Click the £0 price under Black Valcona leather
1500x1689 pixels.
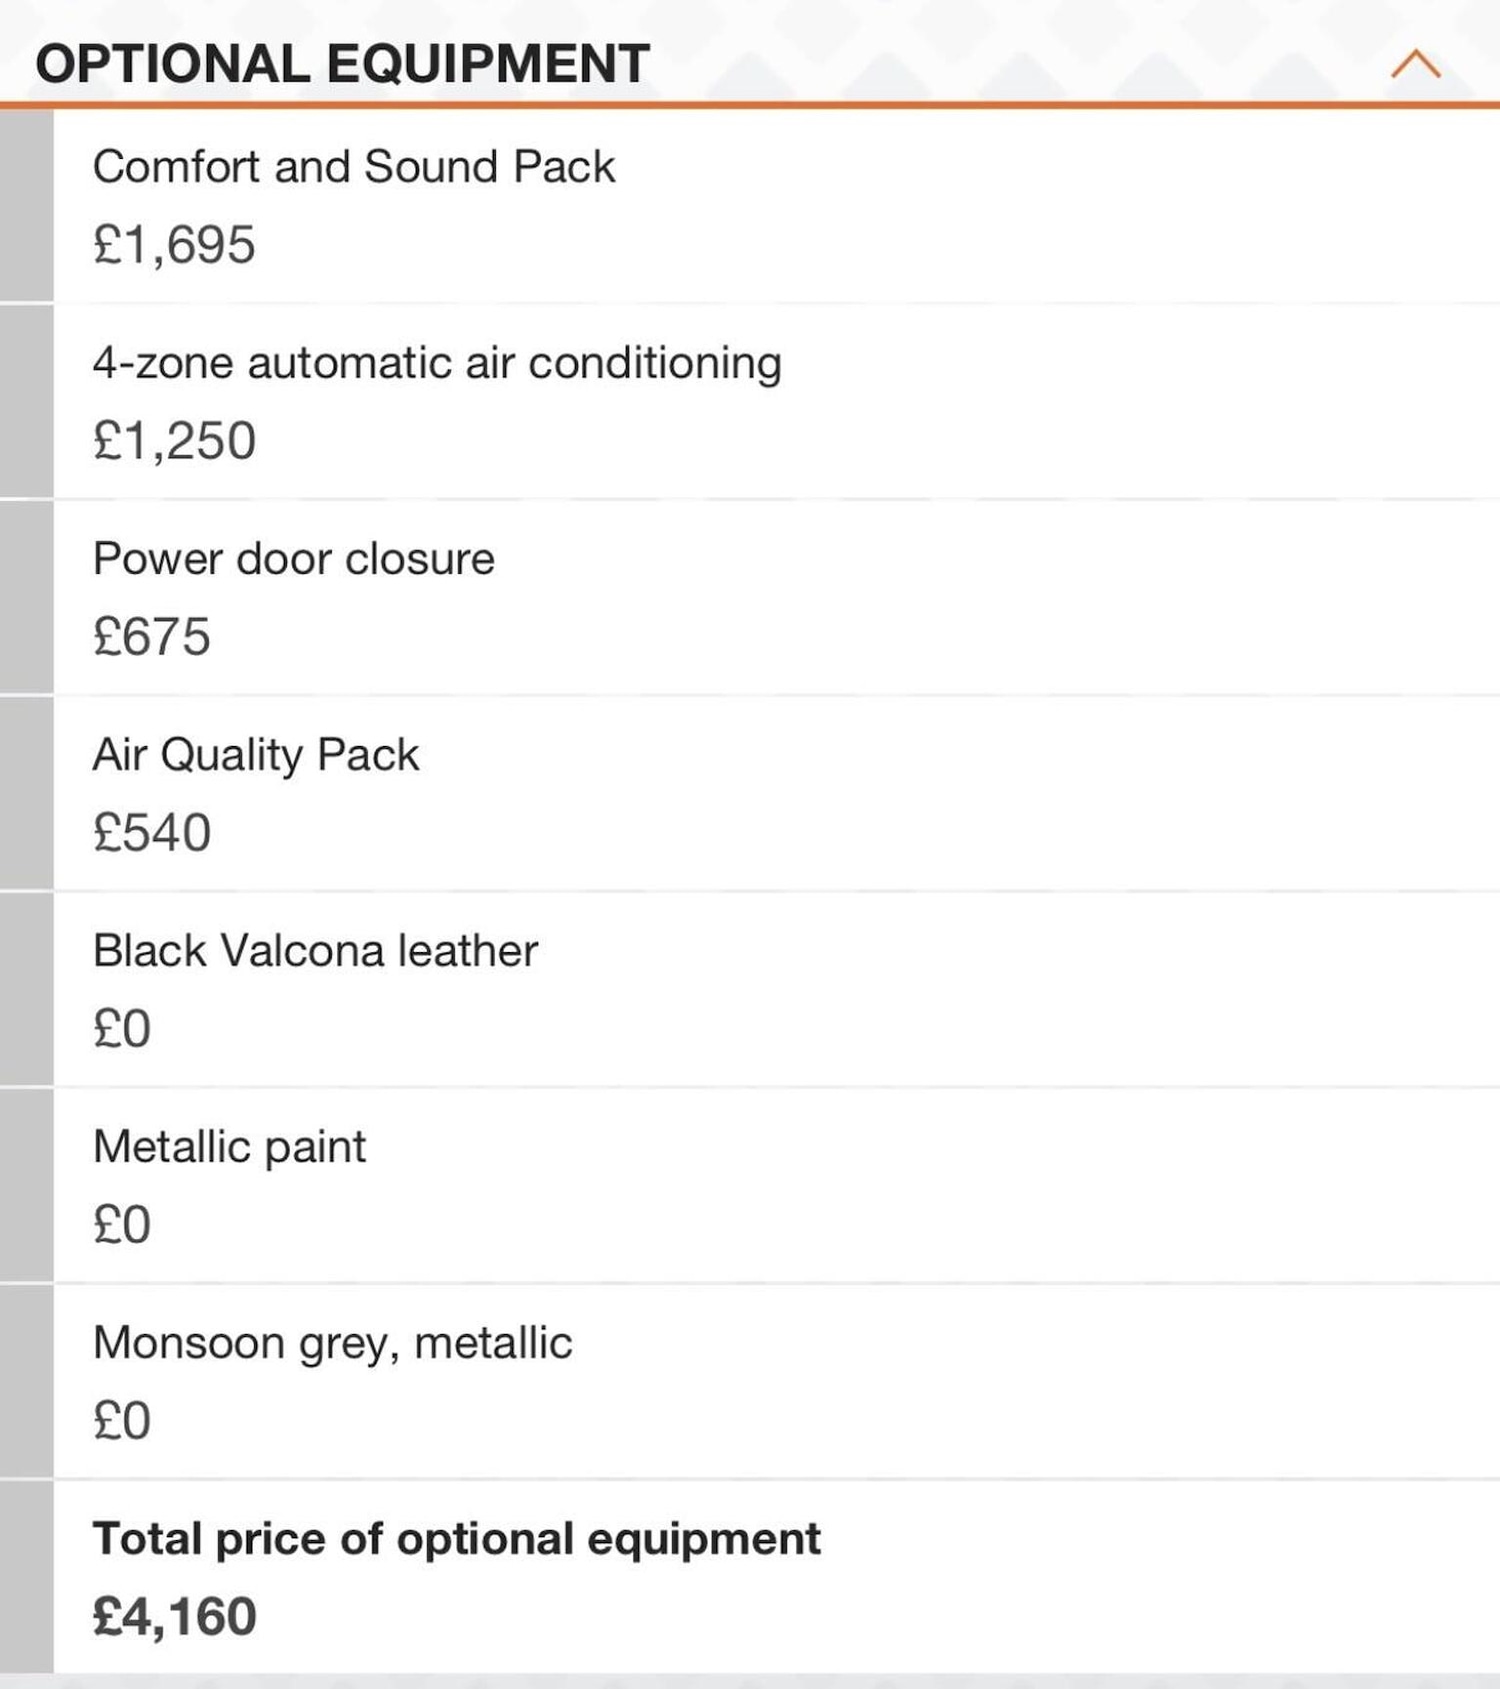tap(122, 1029)
